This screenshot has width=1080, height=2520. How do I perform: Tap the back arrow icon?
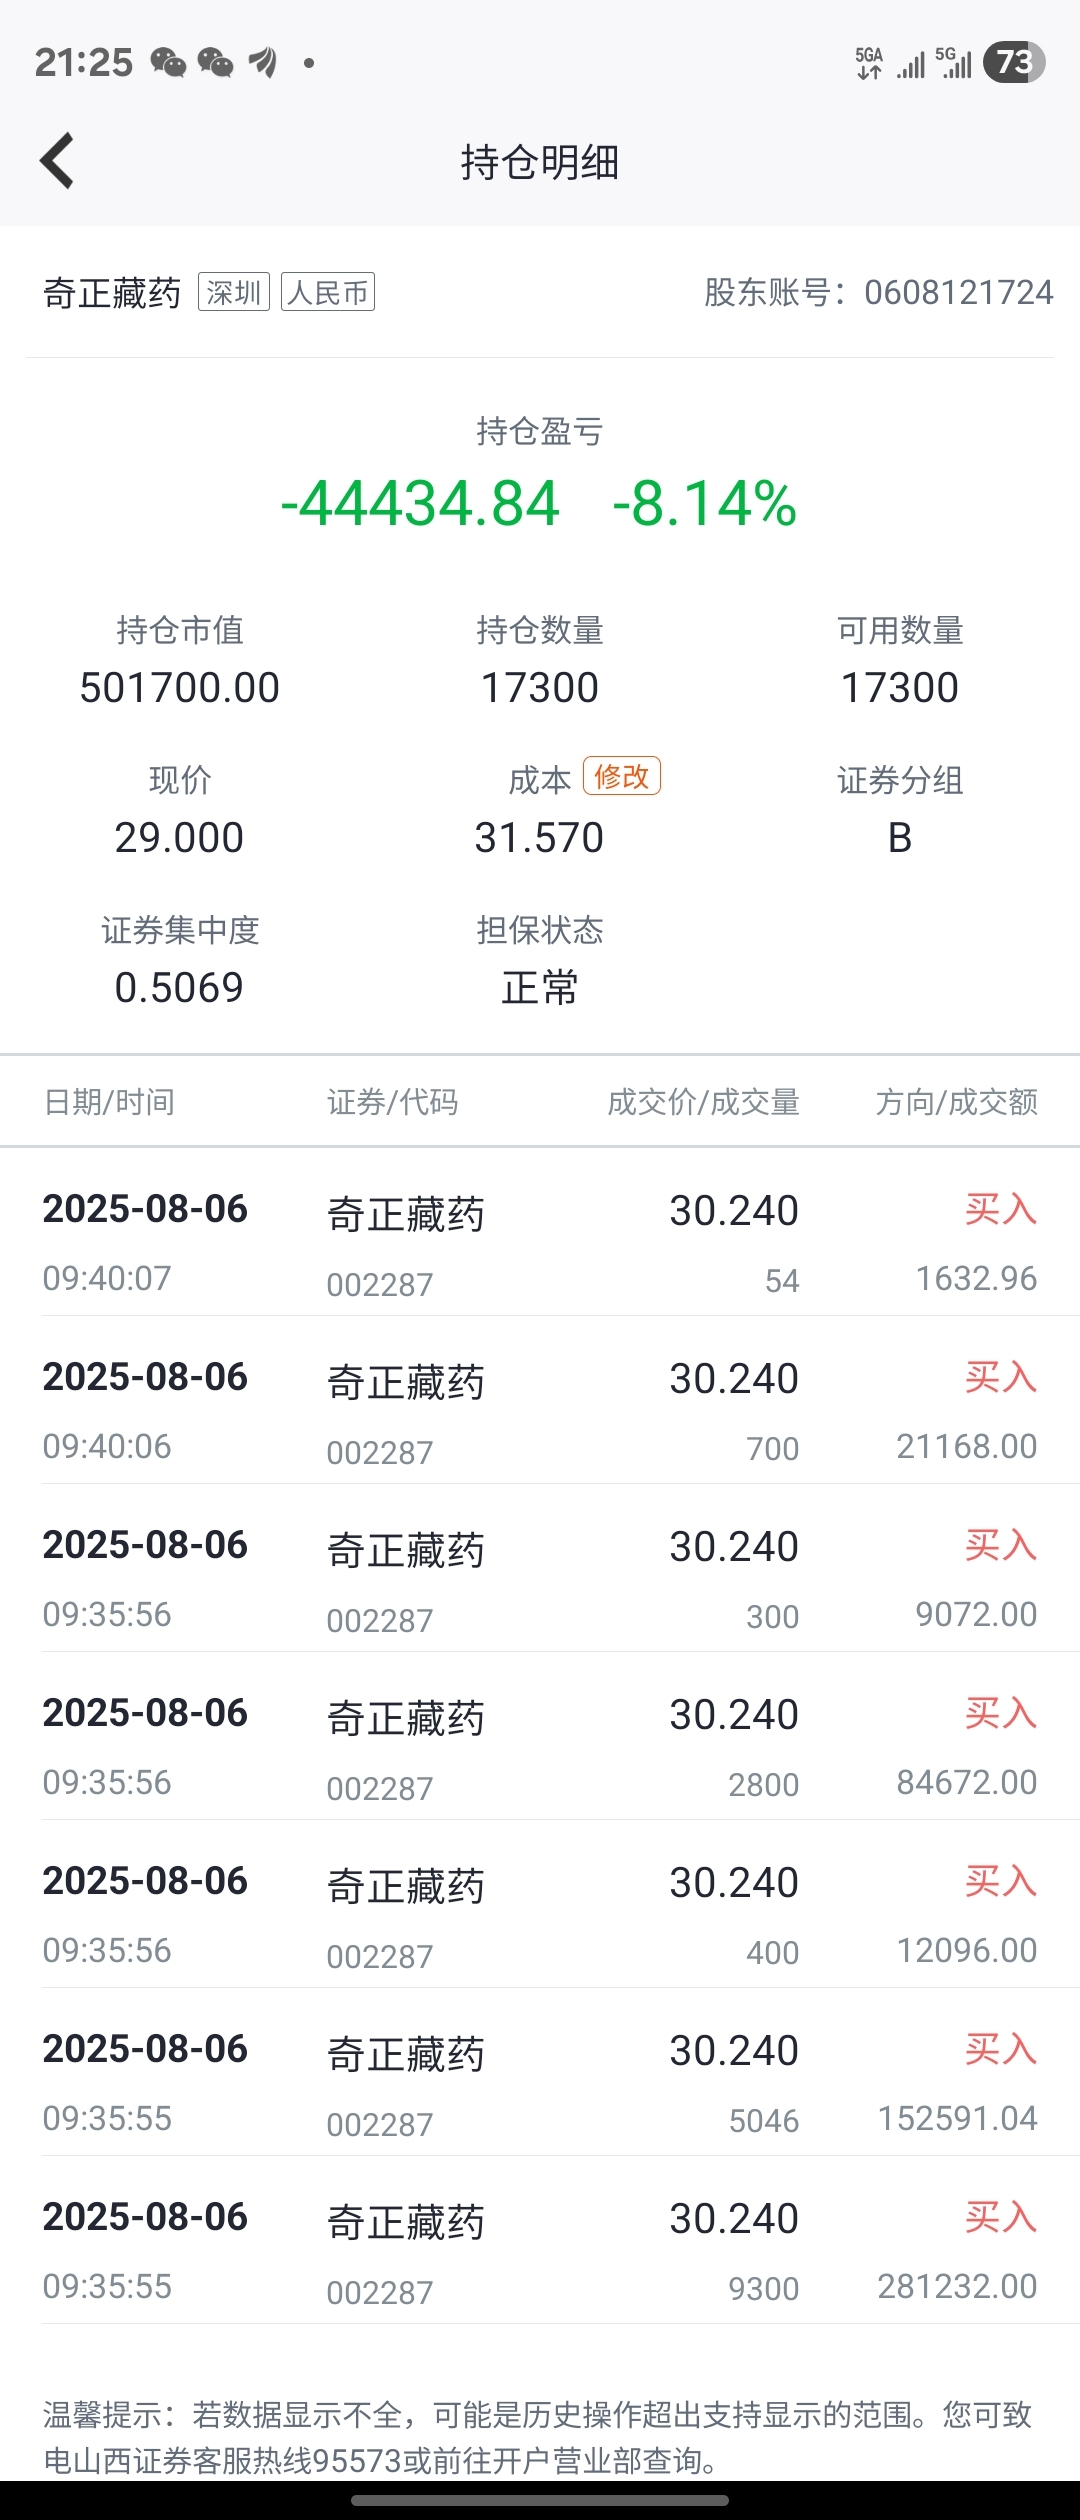57,161
